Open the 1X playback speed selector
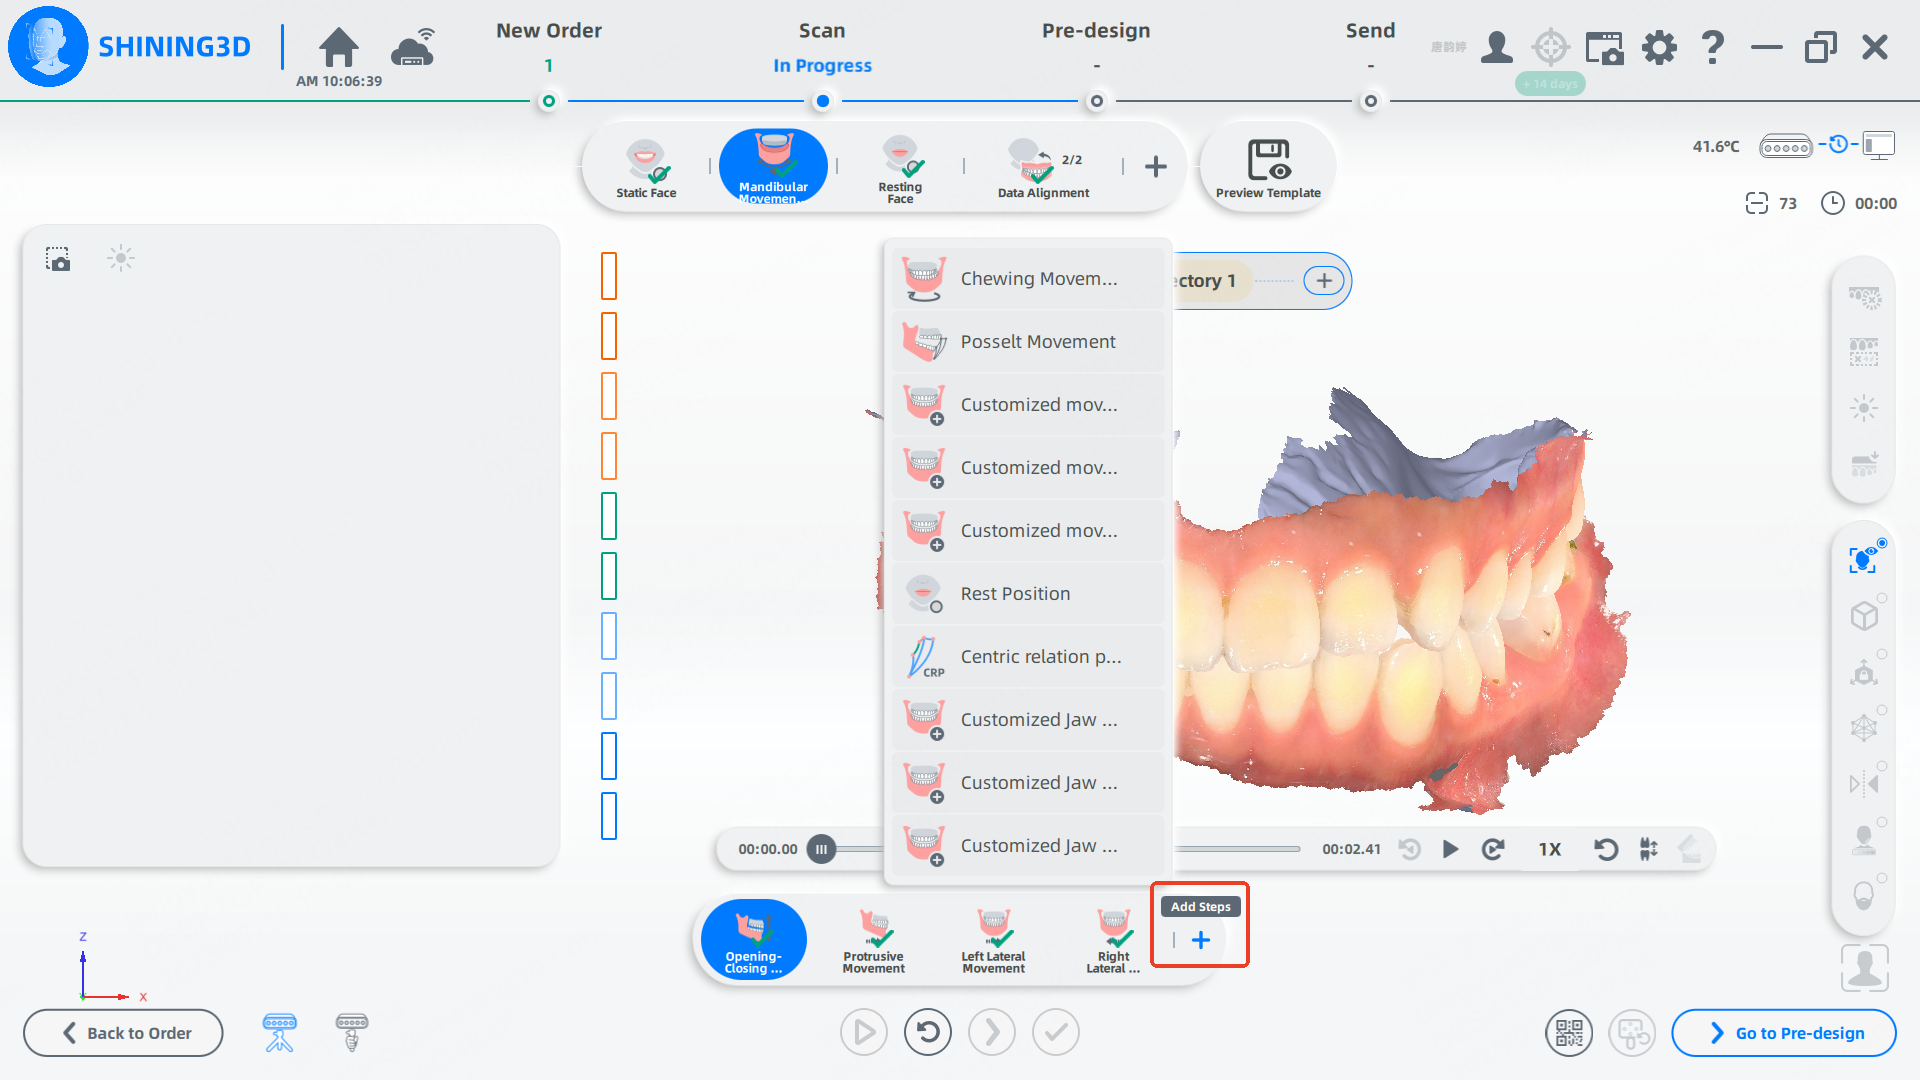 [1549, 849]
